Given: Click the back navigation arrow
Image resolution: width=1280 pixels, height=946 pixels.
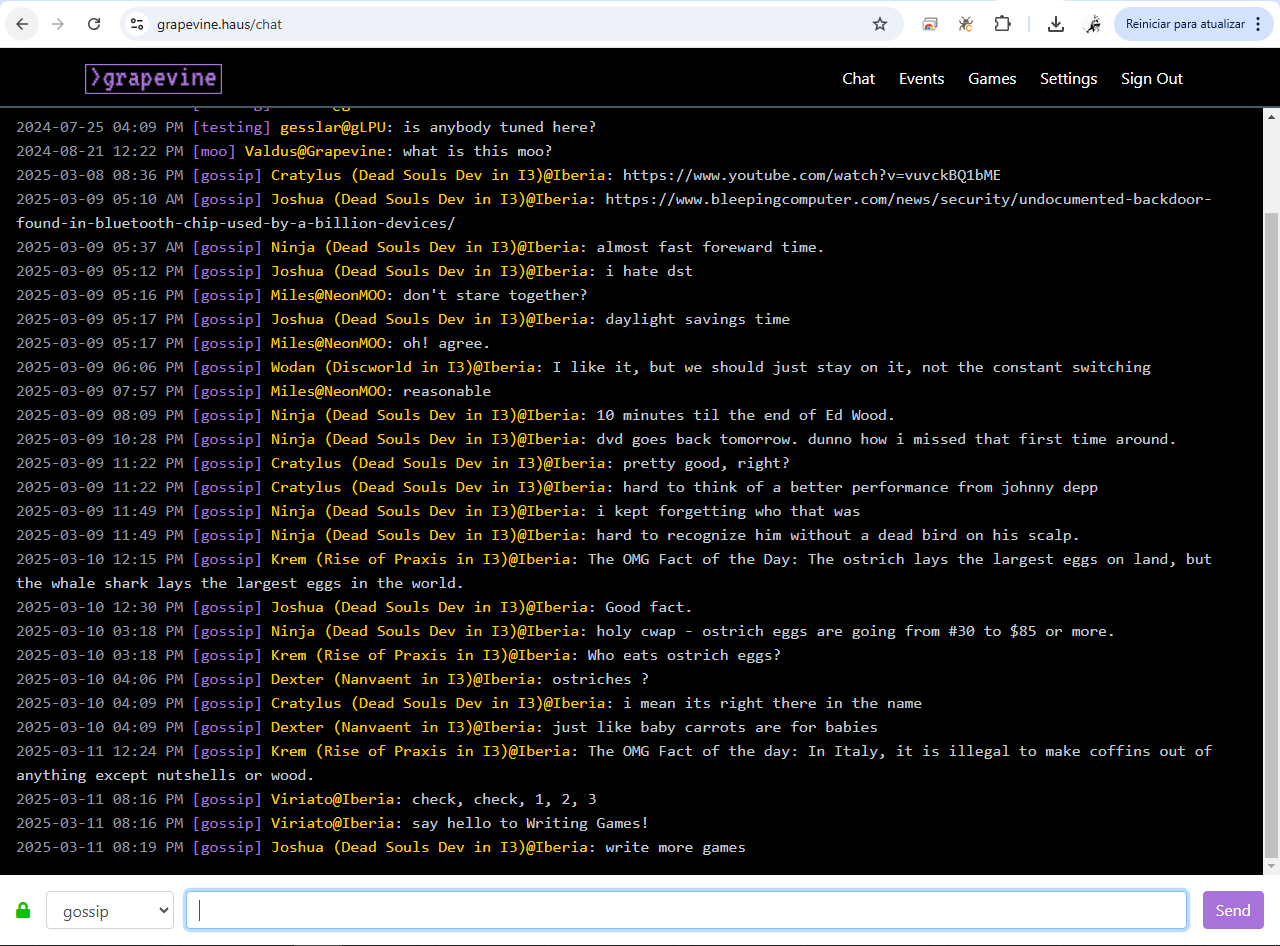Looking at the screenshot, I should (22, 24).
